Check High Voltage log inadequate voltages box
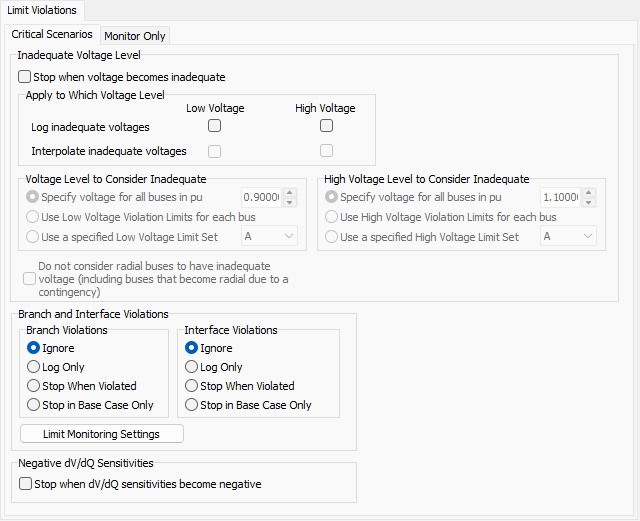The image size is (640, 521). click(326, 126)
